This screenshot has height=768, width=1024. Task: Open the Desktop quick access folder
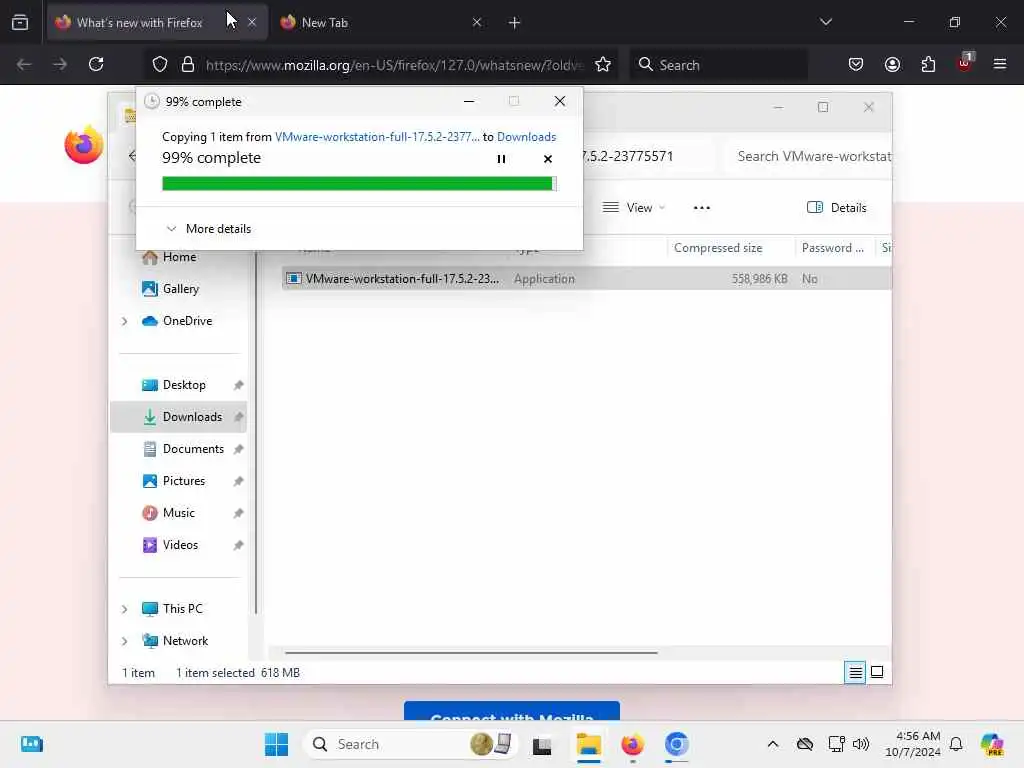(x=184, y=385)
